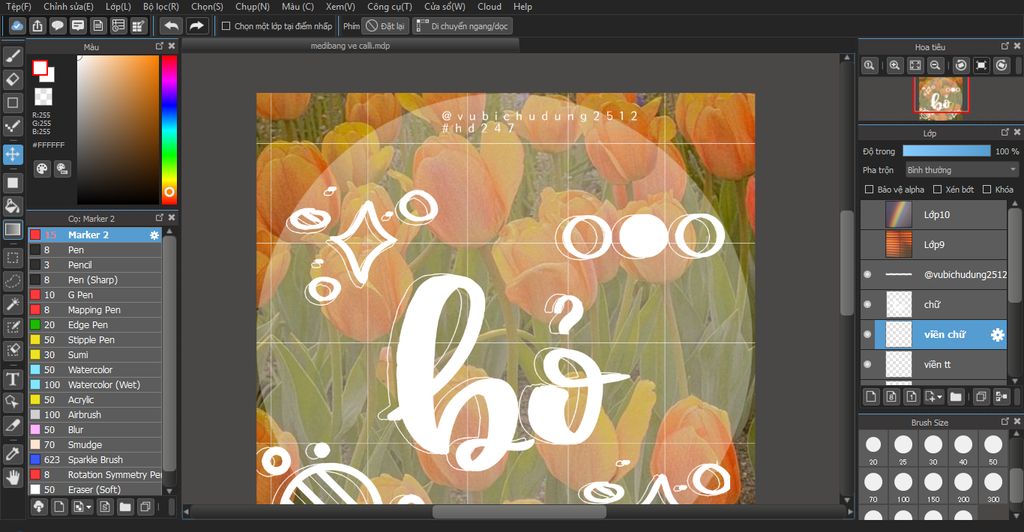Viewport: 1024px width, 532px height.
Task: Toggle visibility of the viền chữ layer
Action: pos(867,334)
